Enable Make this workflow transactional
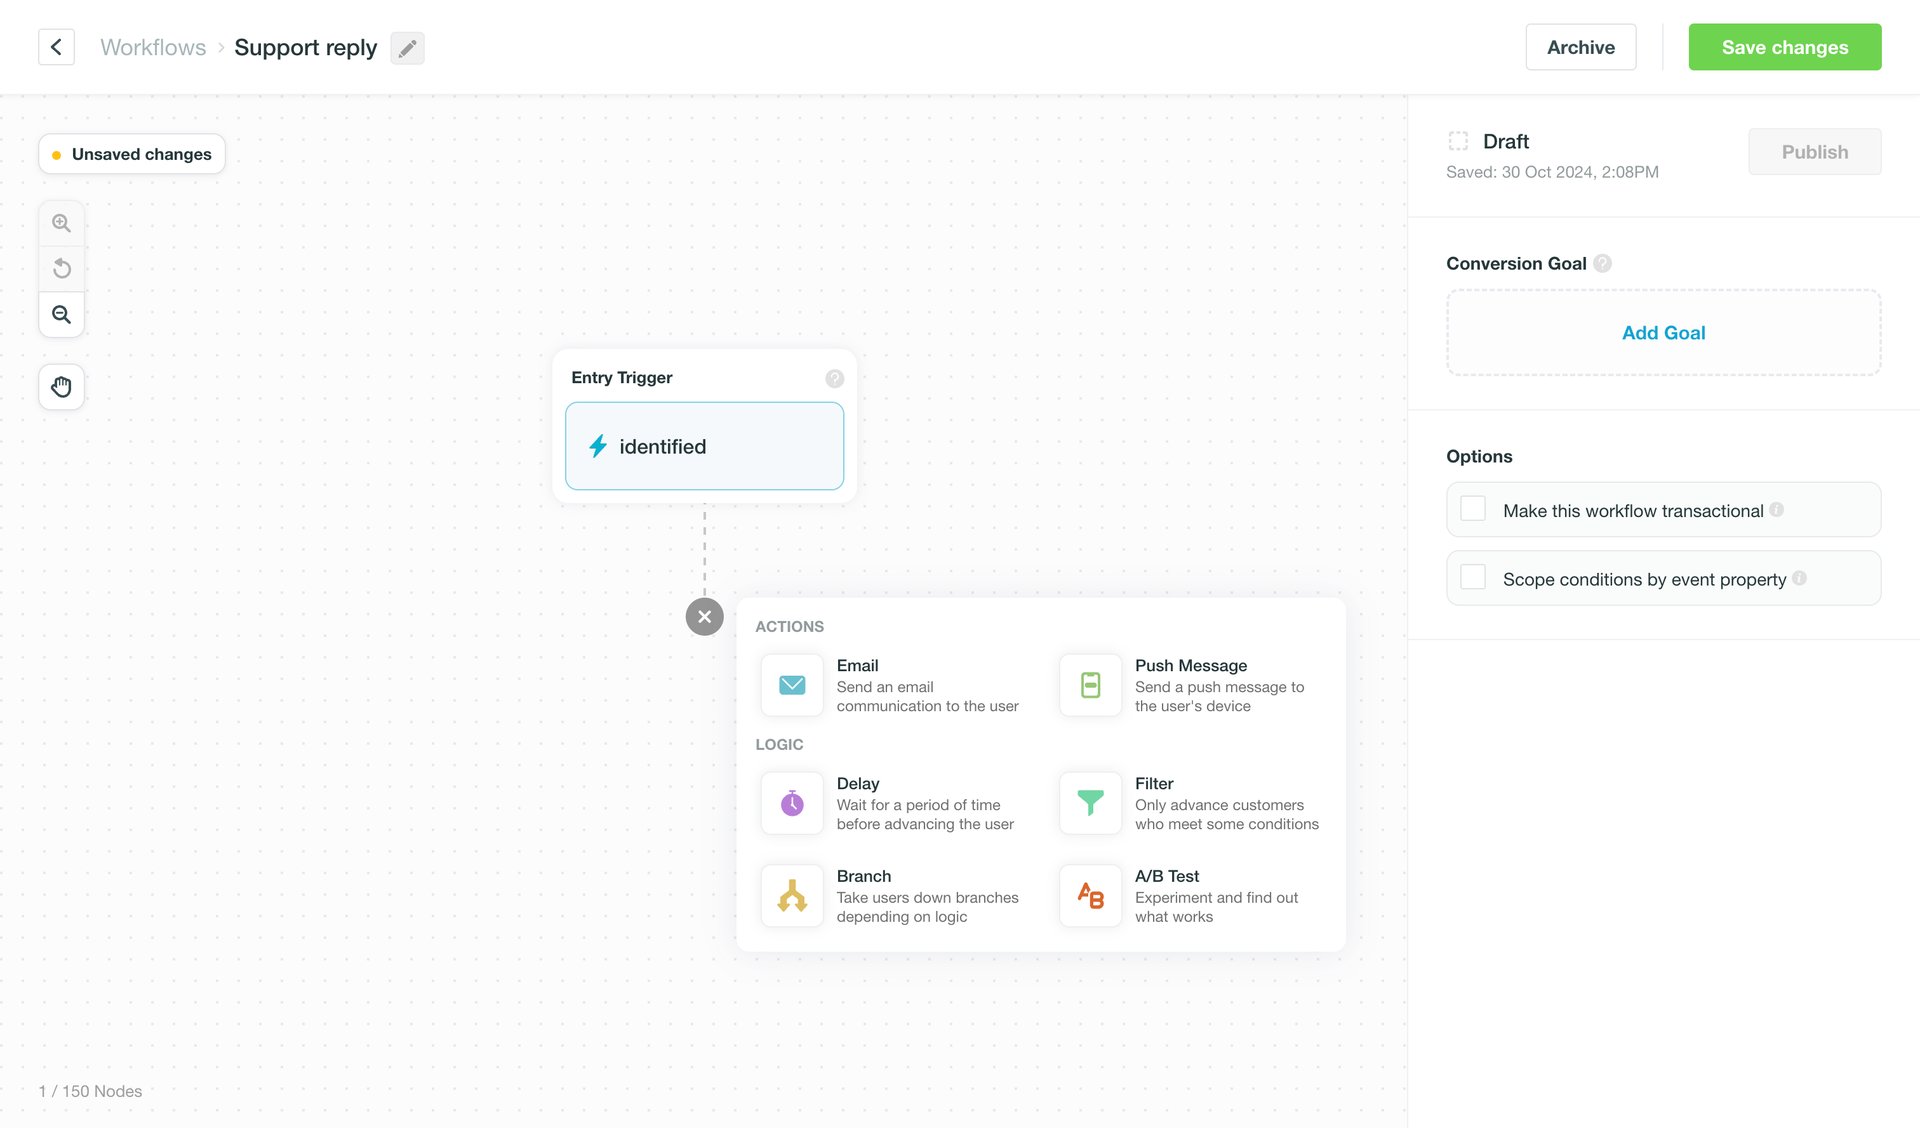Image resolution: width=1920 pixels, height=1128 pixels. [1472, 508]
